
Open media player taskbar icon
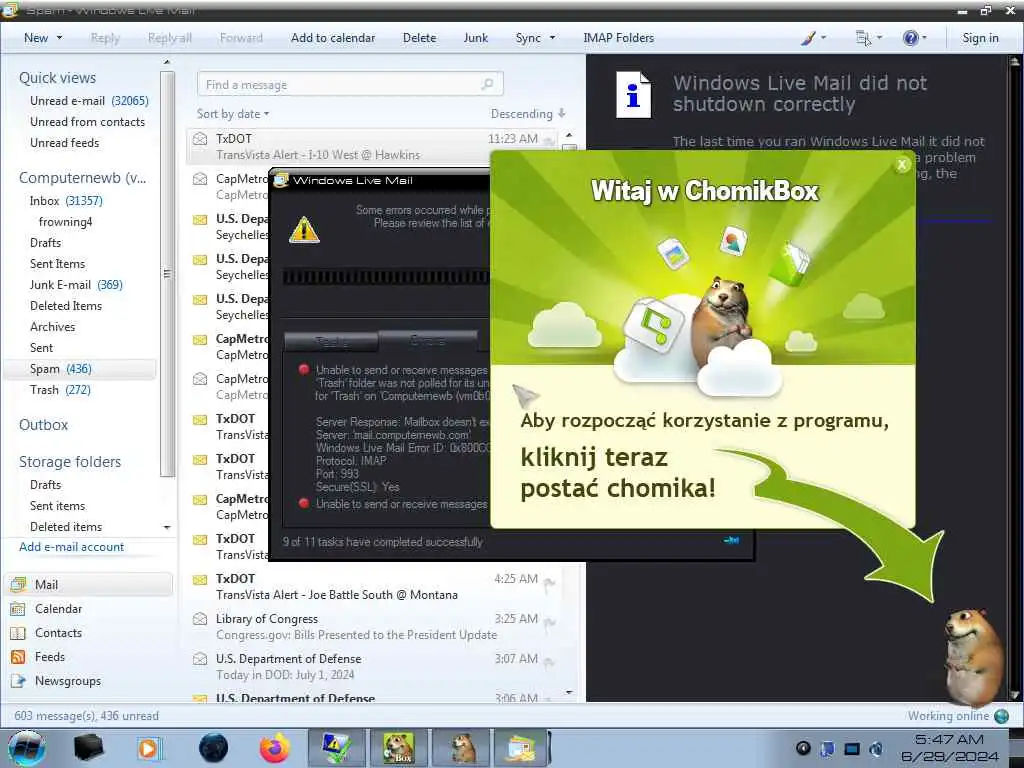pyautogui.click(x=149, y=748)
